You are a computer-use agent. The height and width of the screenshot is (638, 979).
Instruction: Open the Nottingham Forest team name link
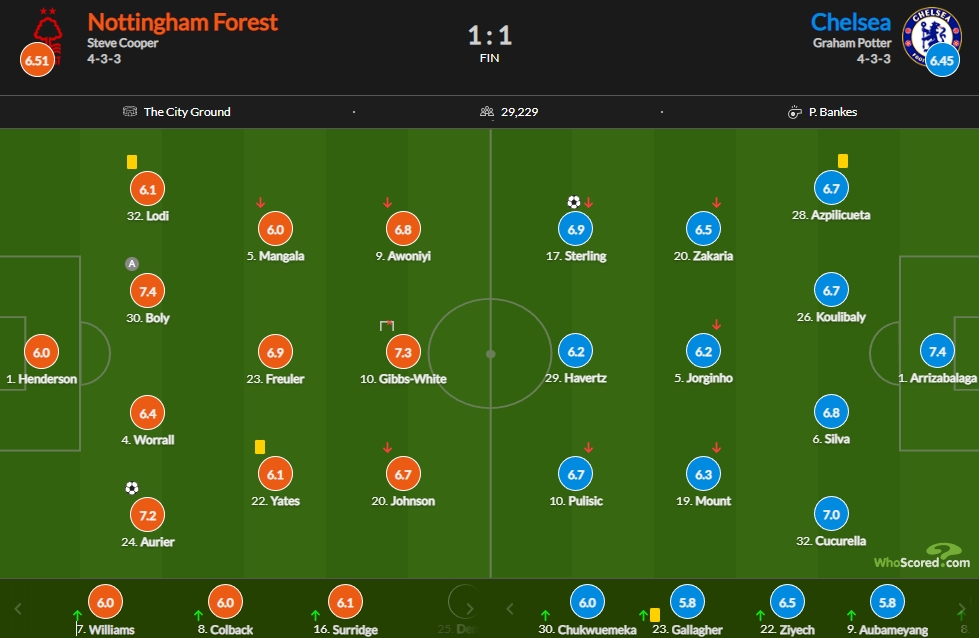(x=182, y=22)
